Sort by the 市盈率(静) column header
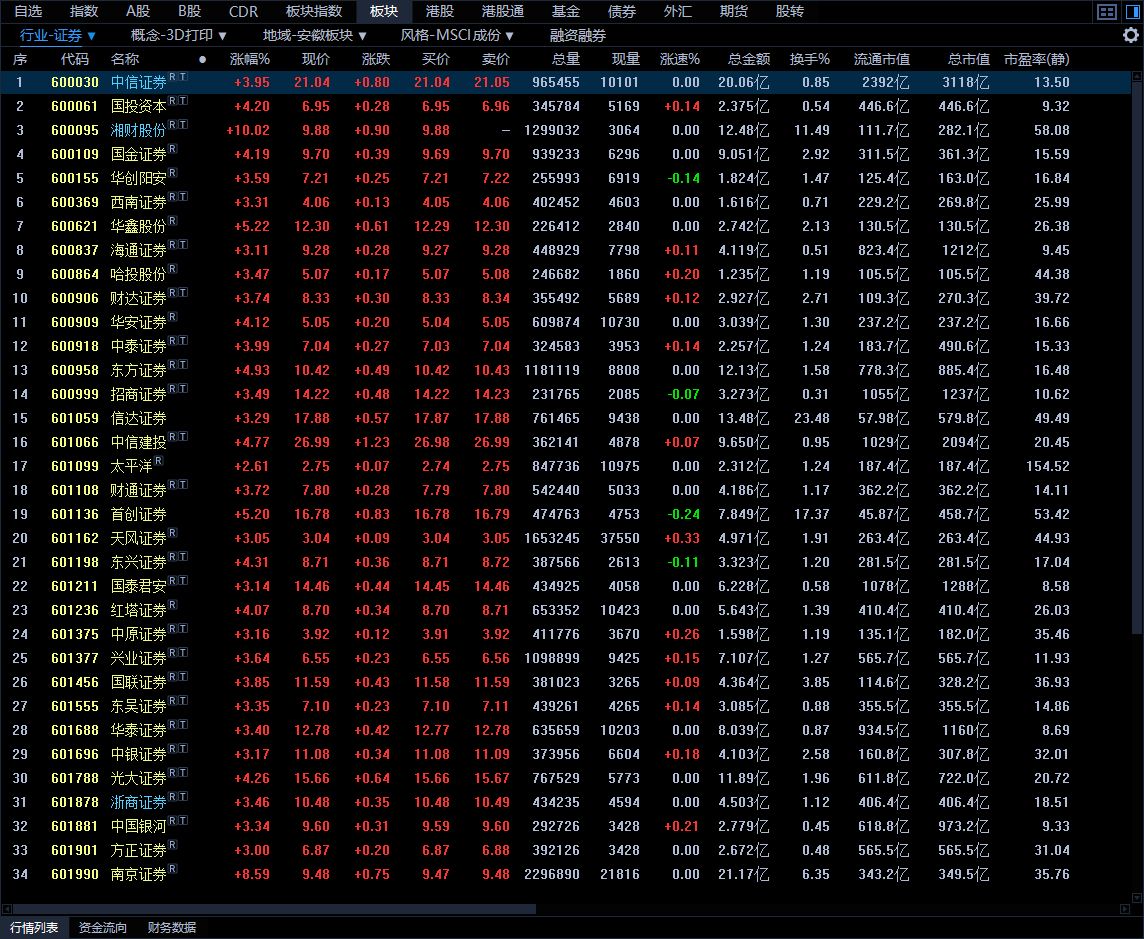This screenshot has width=1144, height=939. point(1037,59)
